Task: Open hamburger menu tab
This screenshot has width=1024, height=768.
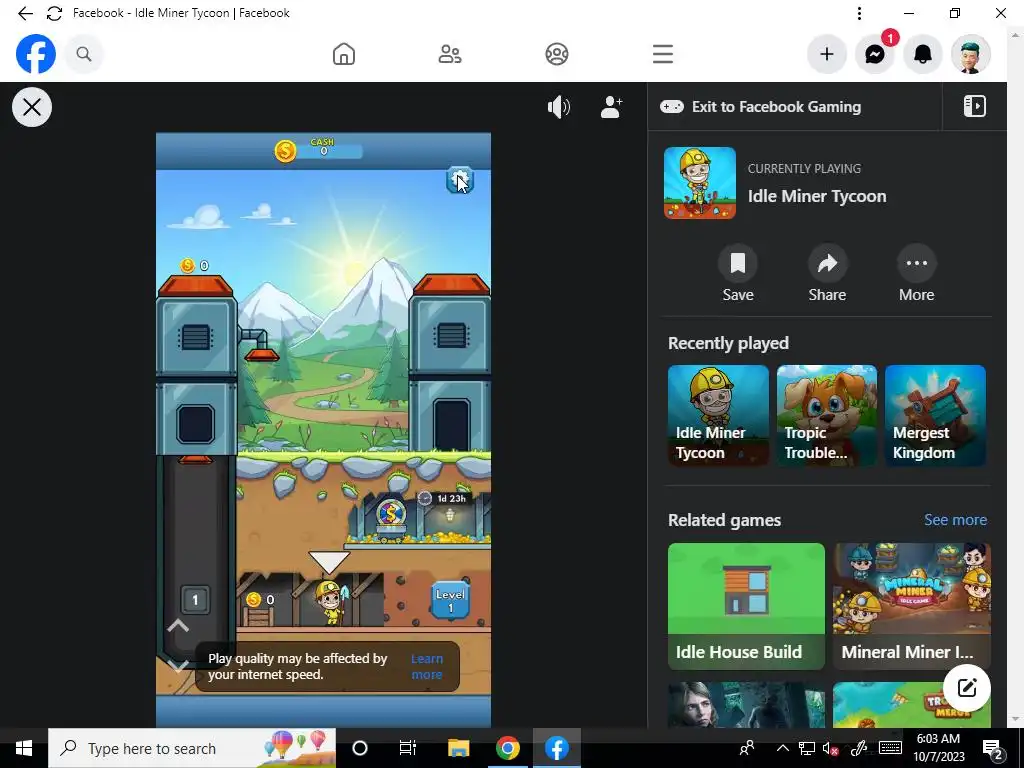Action: (x=663, y=54)
